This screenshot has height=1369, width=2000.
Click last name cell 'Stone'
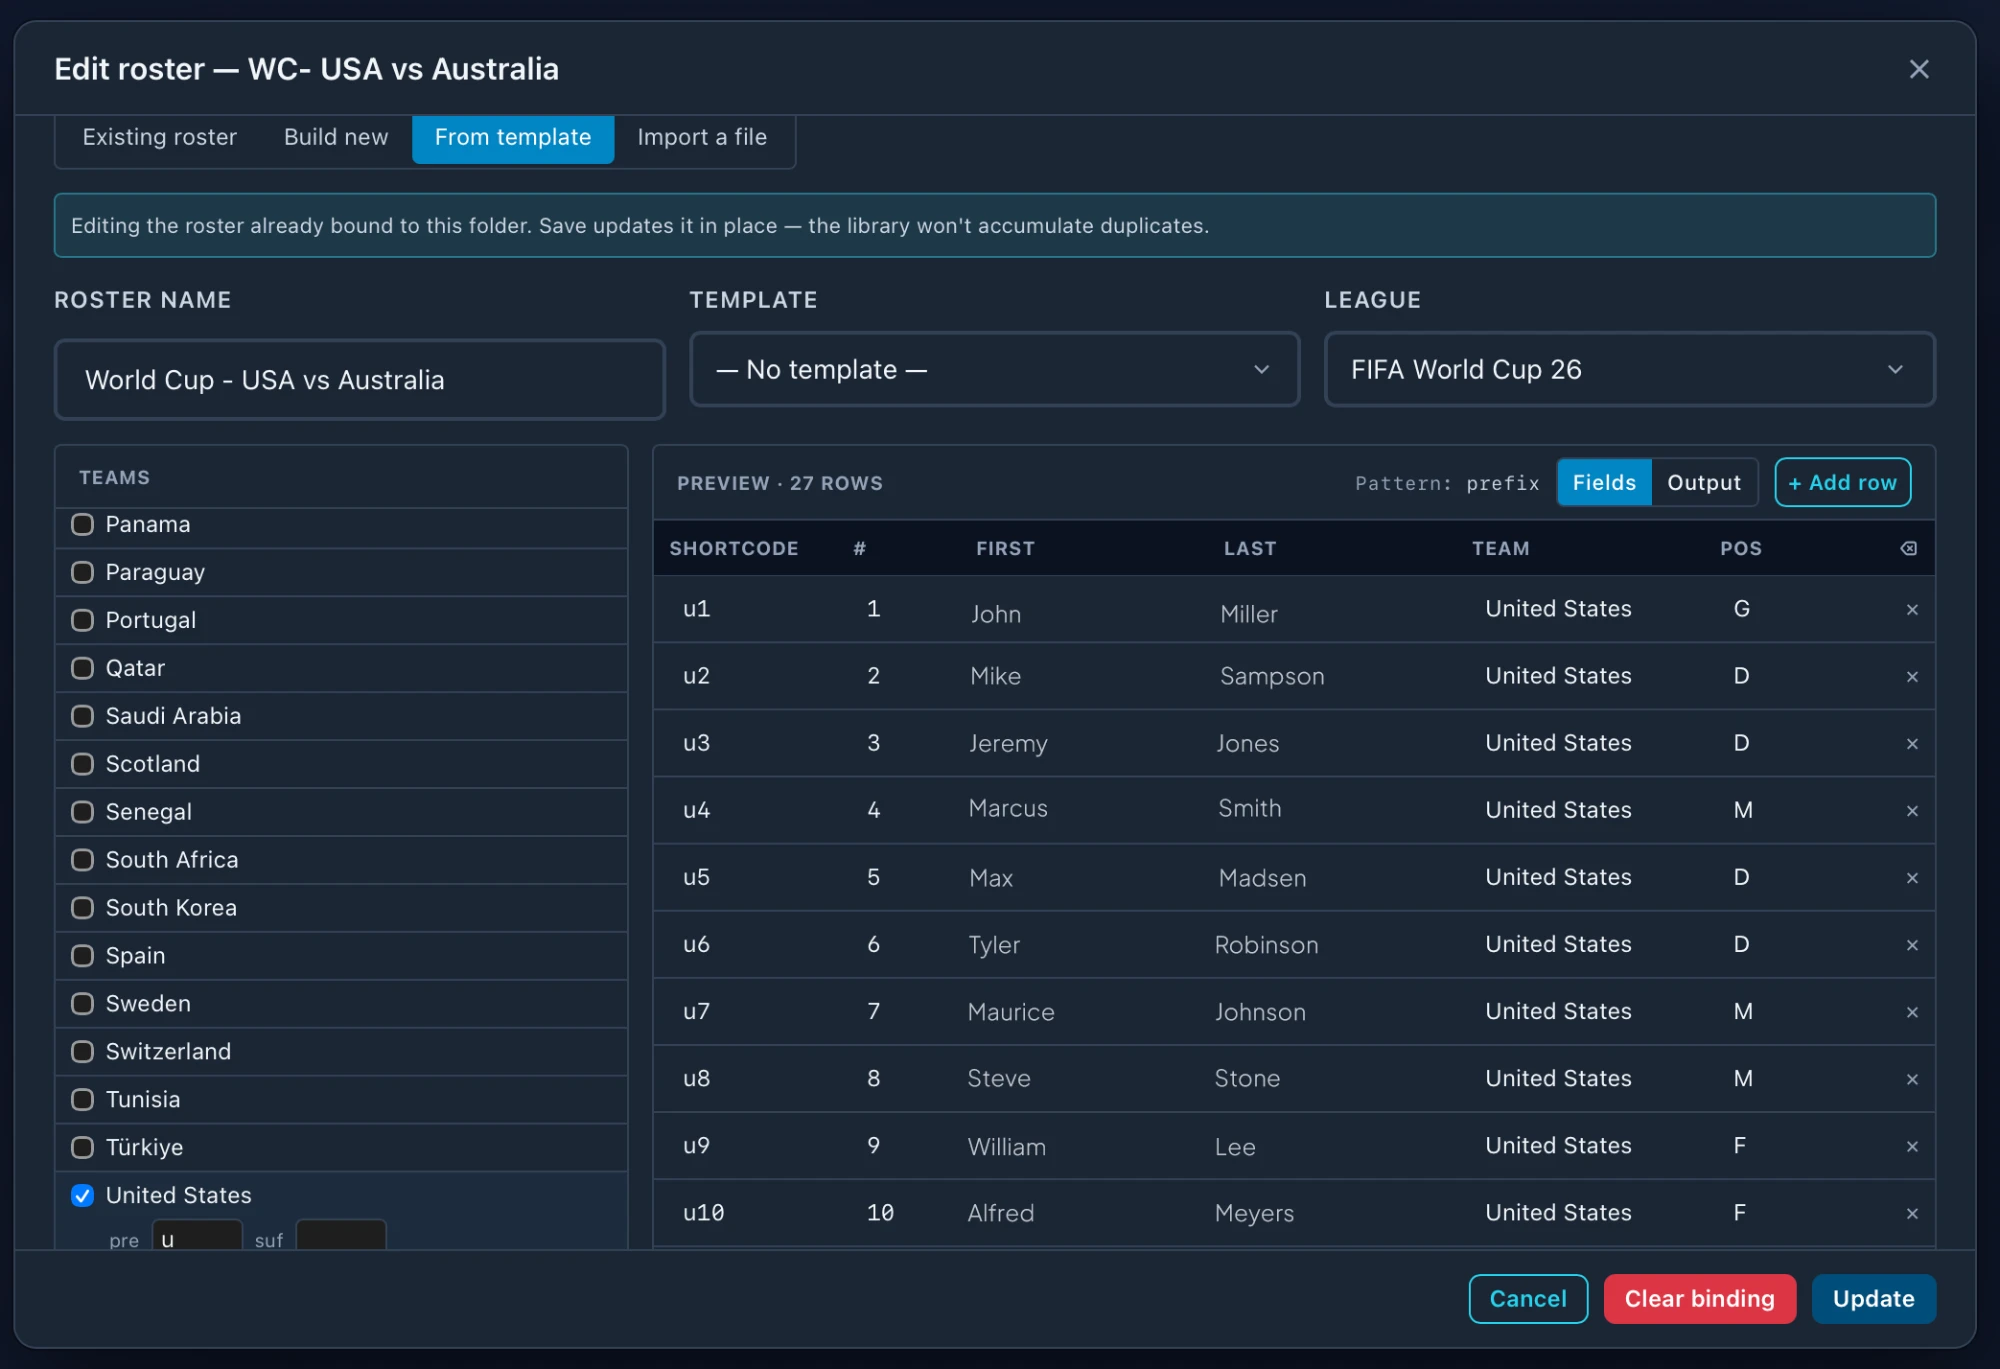pos(1247,1078)
